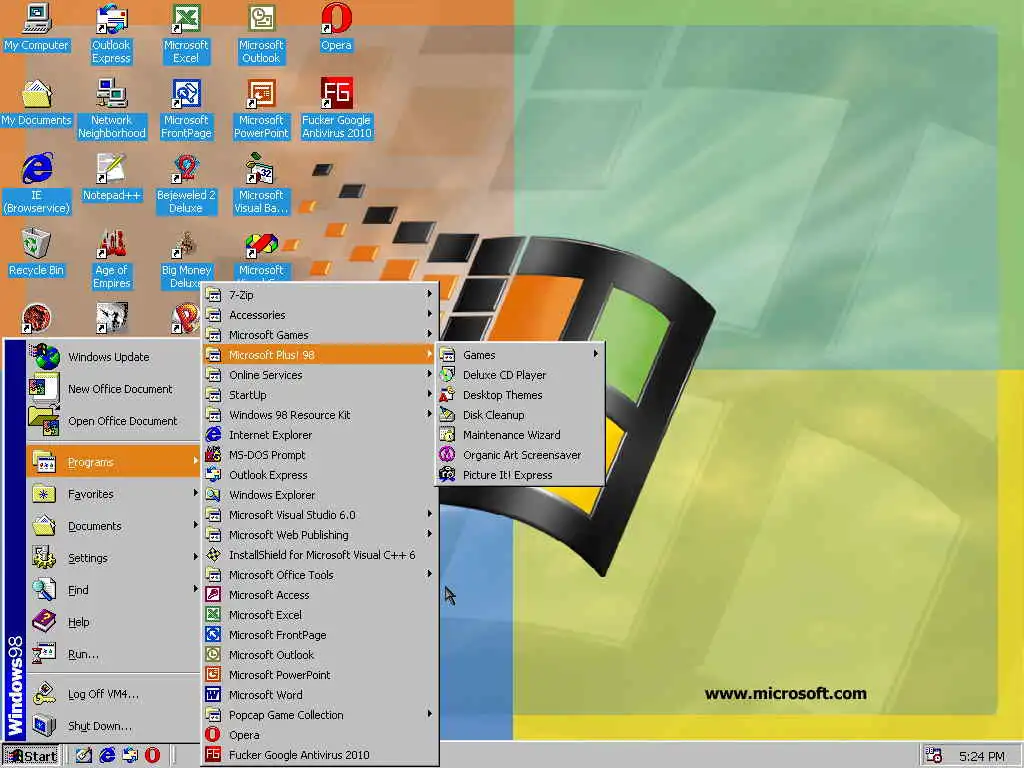Select Network Neighborhood desktop icon

pyautogui.click(x=112, y=109)
